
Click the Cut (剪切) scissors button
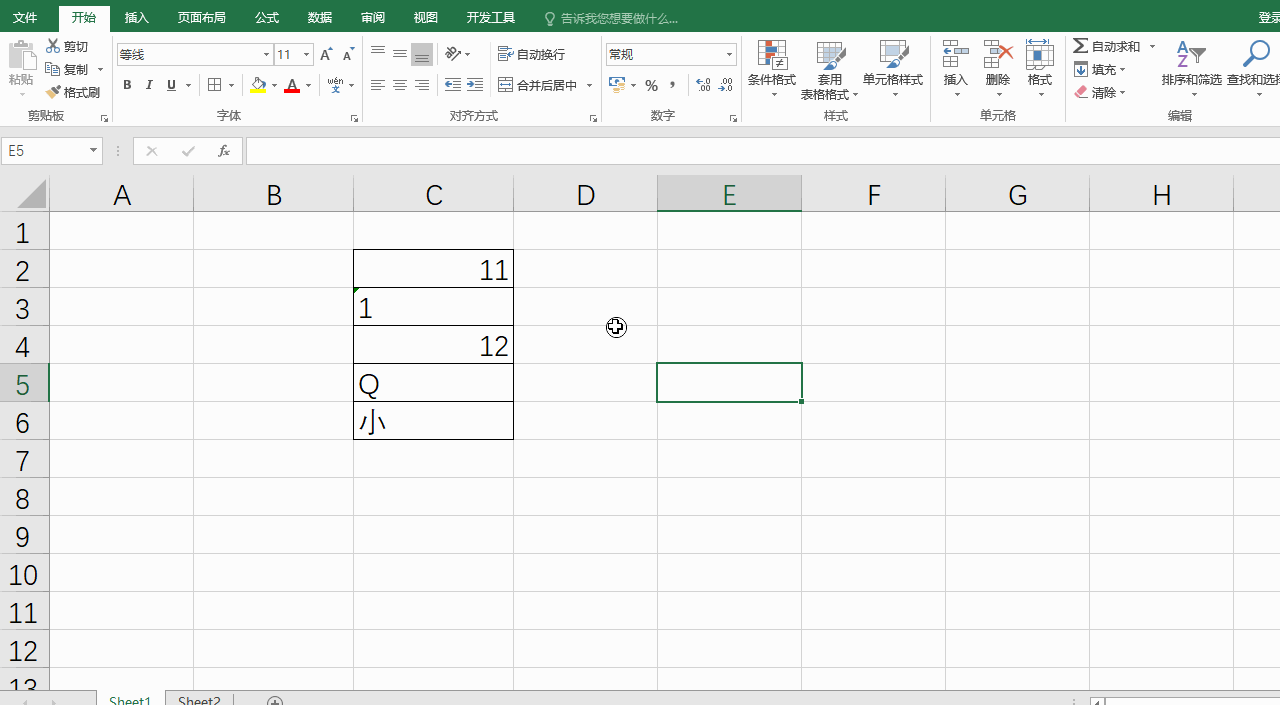coord(67,47)
